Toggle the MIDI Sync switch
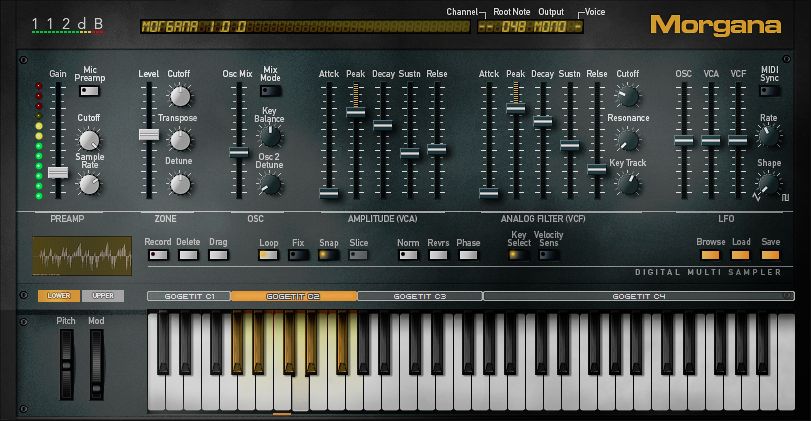This screenshot has height=421, width=811. point(769,92)
